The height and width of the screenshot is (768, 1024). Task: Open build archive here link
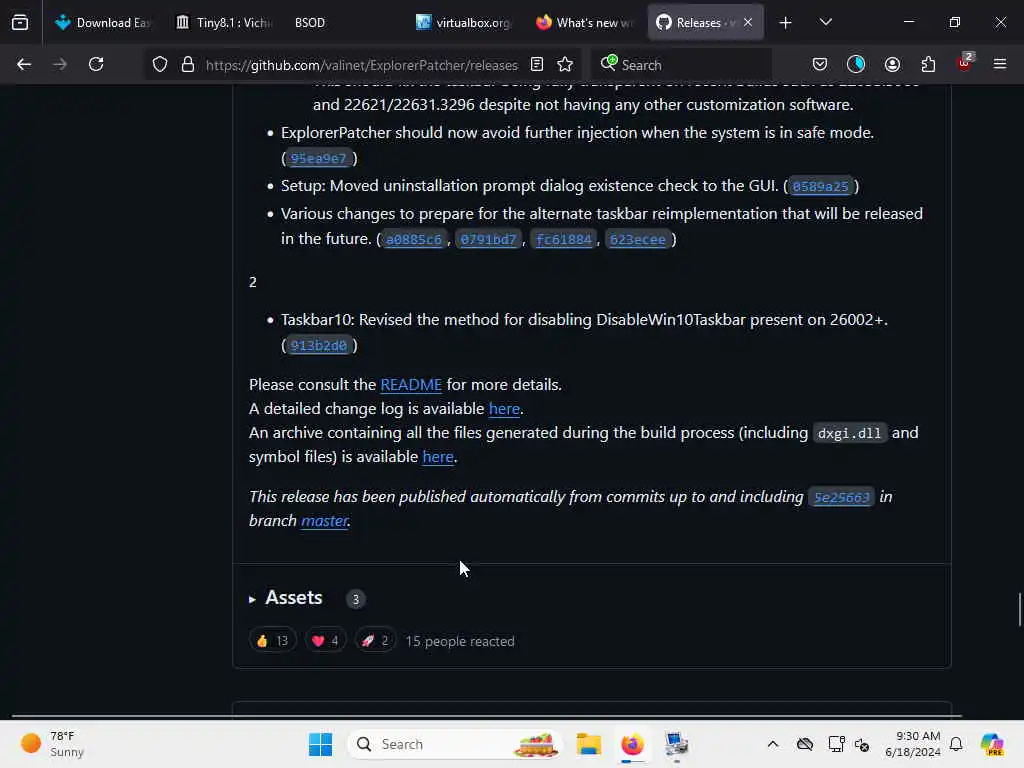(x=438, y=456)
